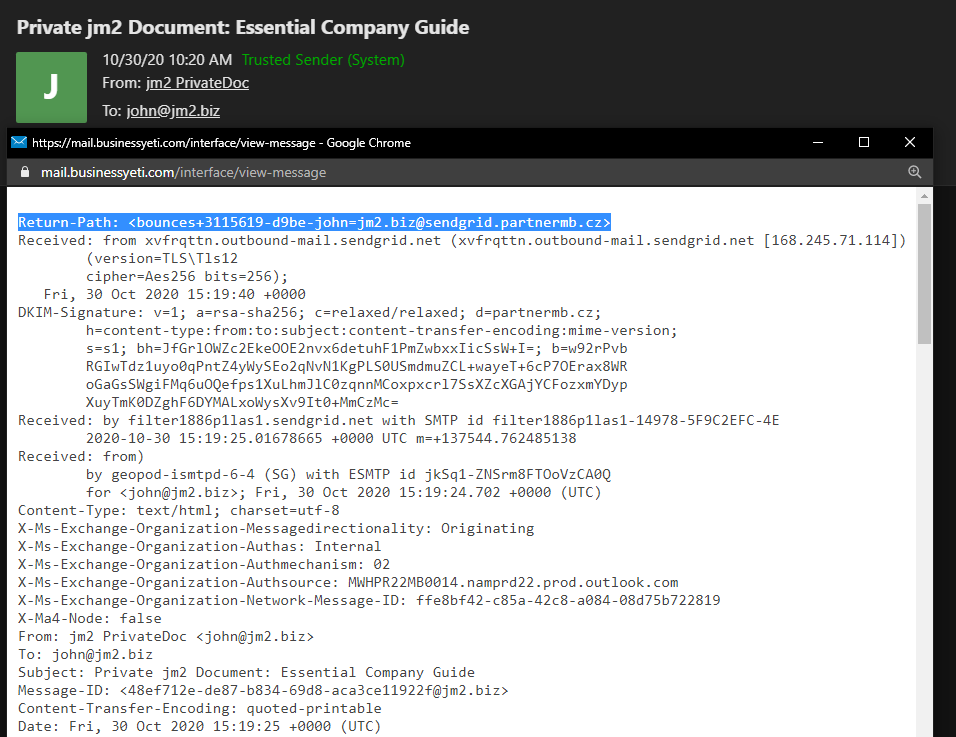
Task: Minimize the view-message Chrome window
Action: [x=817, y=143]
